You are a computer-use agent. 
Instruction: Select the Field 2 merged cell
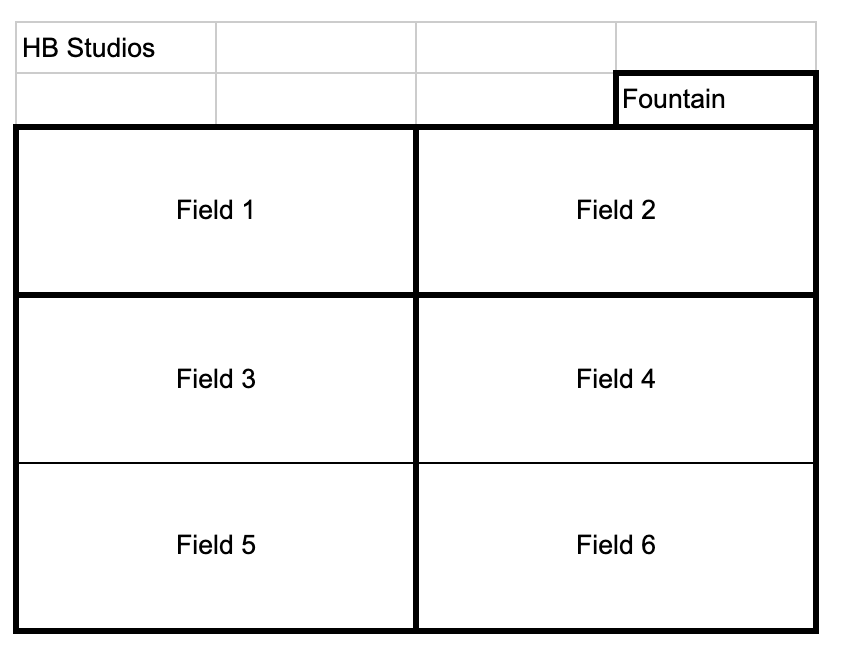[x=615, y=211]
